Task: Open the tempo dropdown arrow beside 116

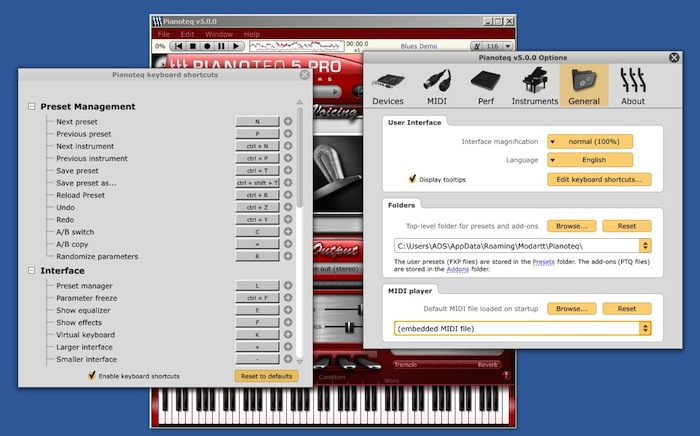Action: (508, 46)
